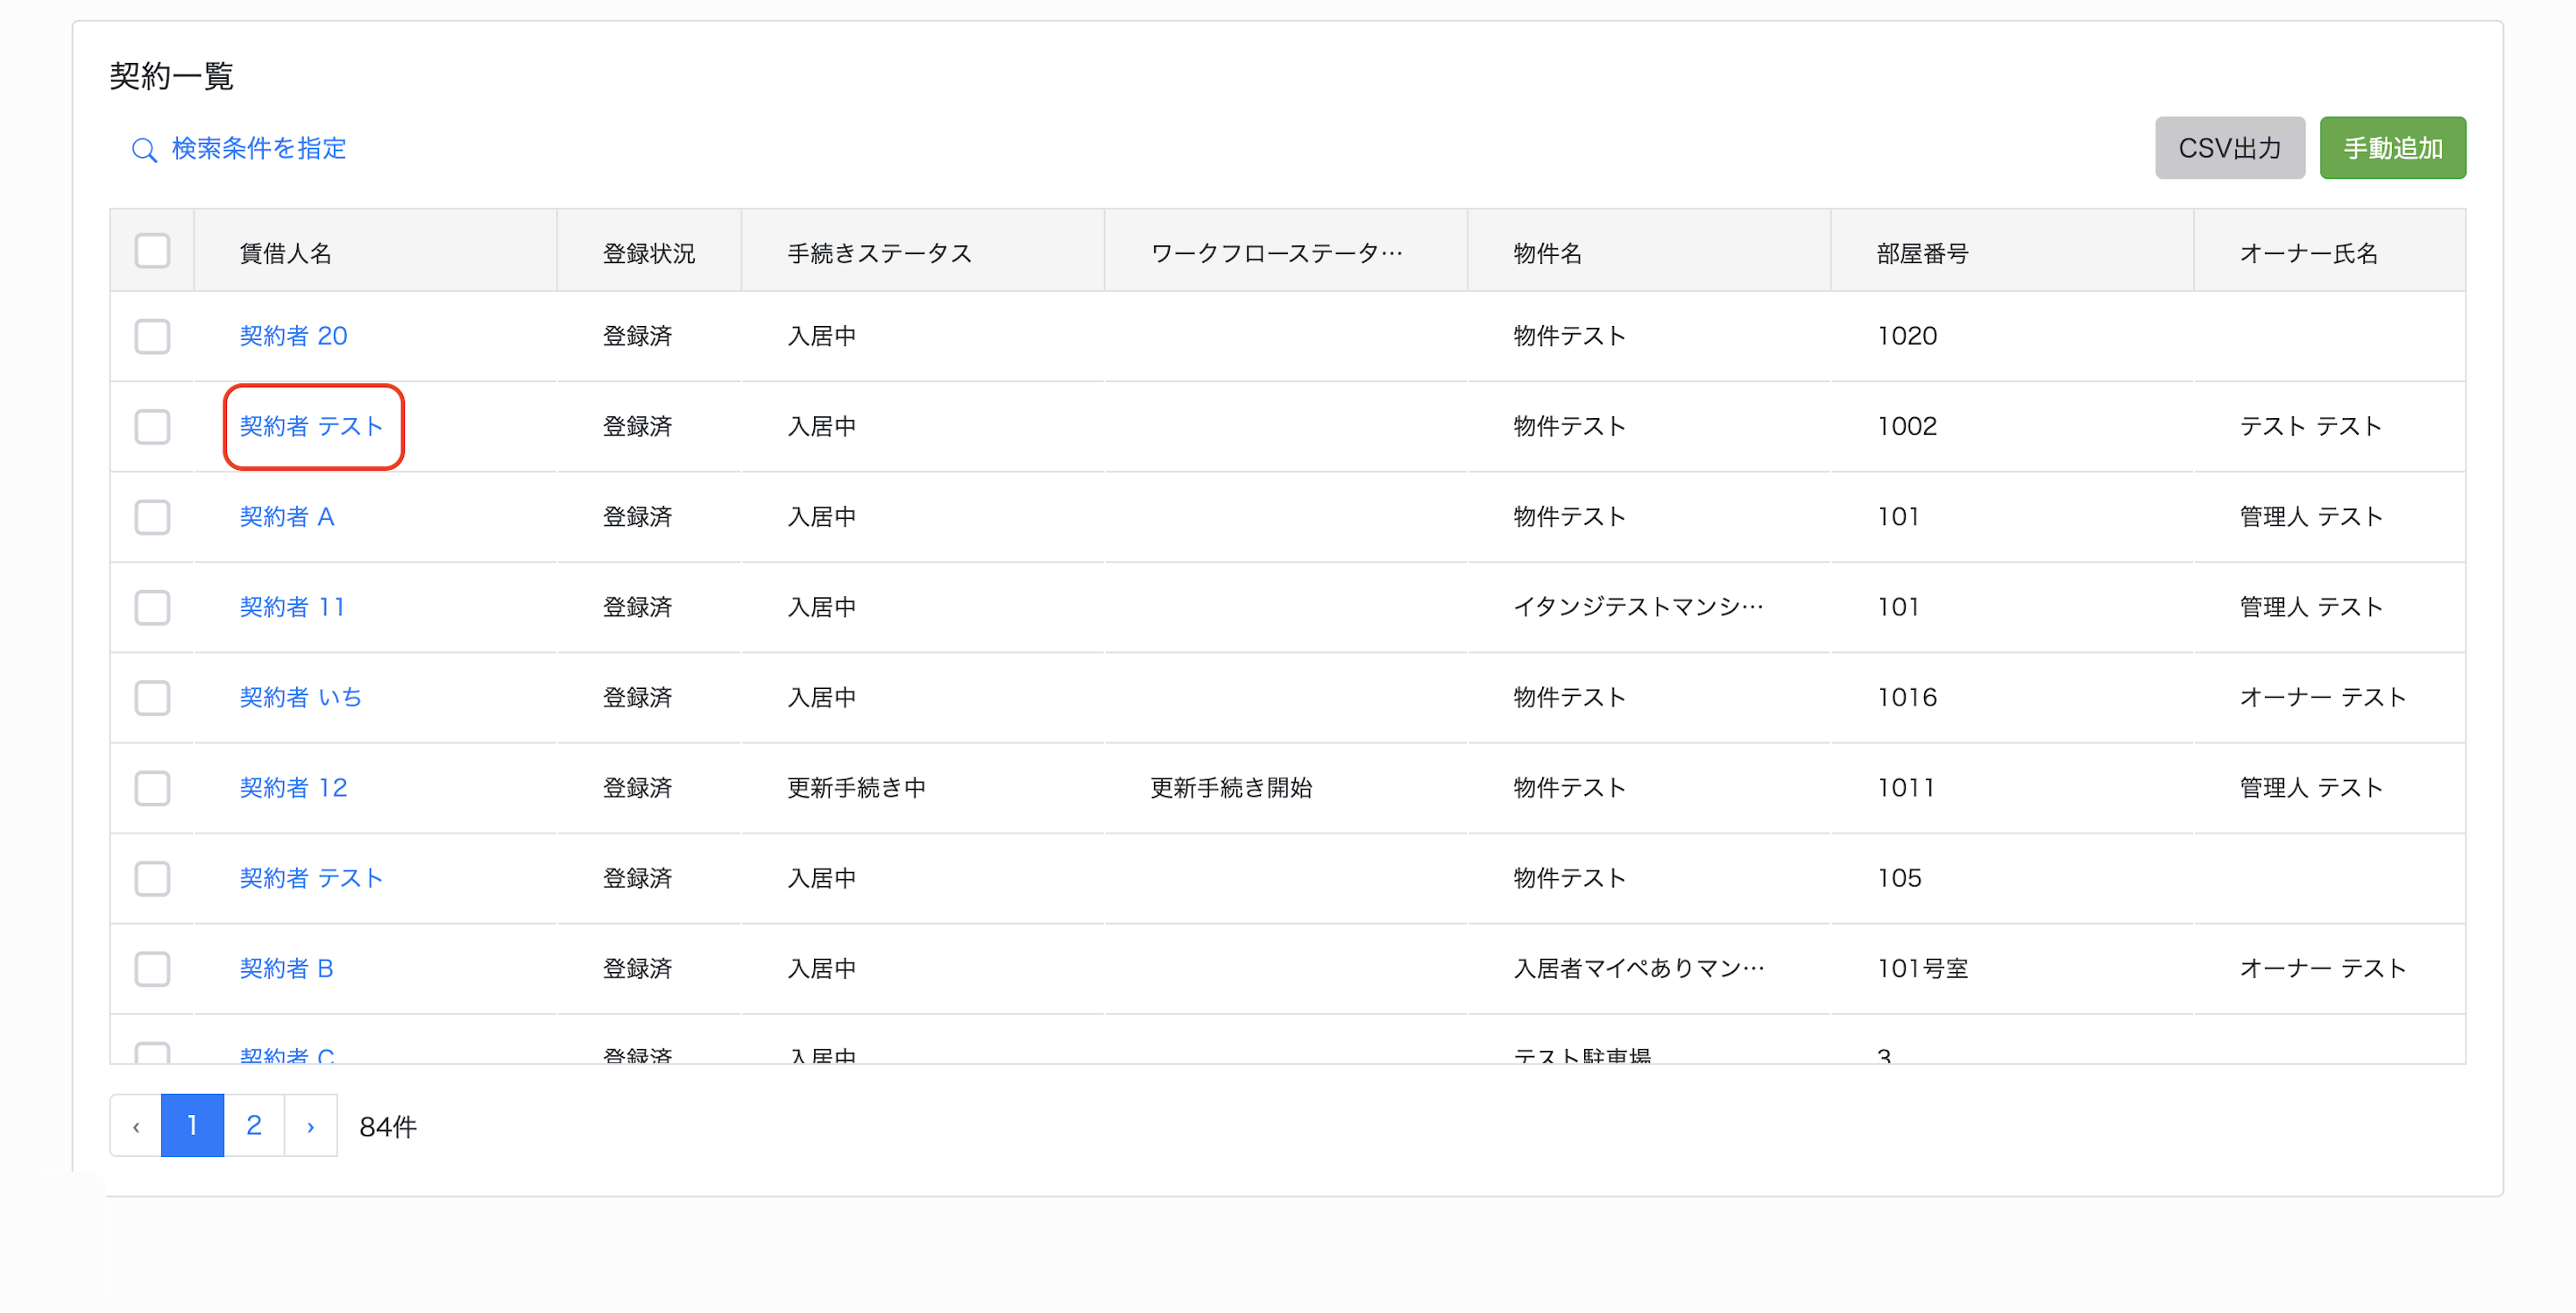
Task: Click the 84件 total count text
Action: point(388,1127)
